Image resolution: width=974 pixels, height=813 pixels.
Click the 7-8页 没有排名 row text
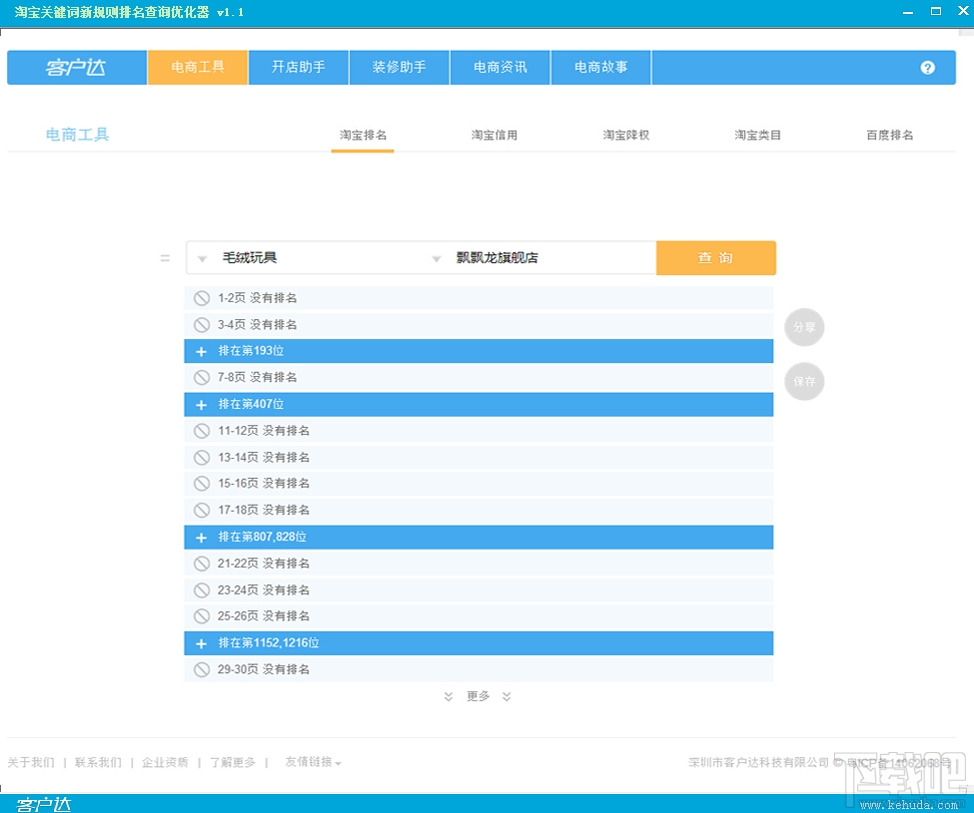[257, 378]
